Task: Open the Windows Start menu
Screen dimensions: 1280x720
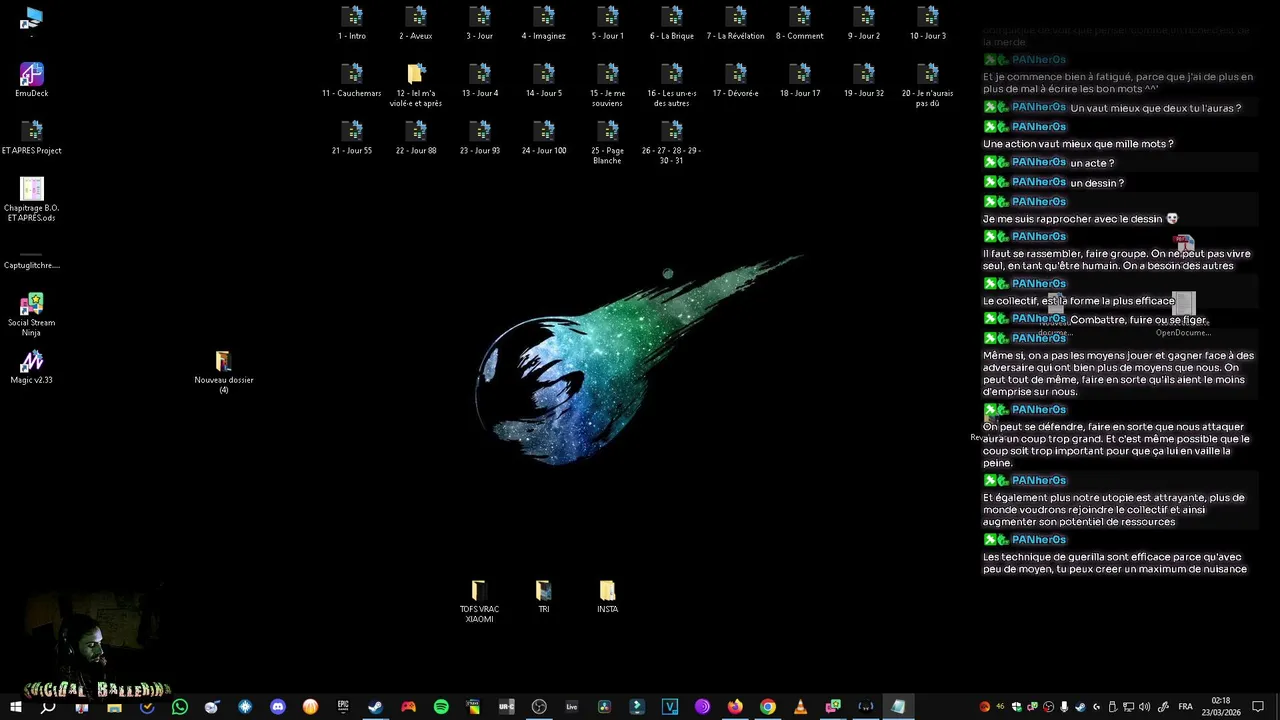Action: [16, 707]
